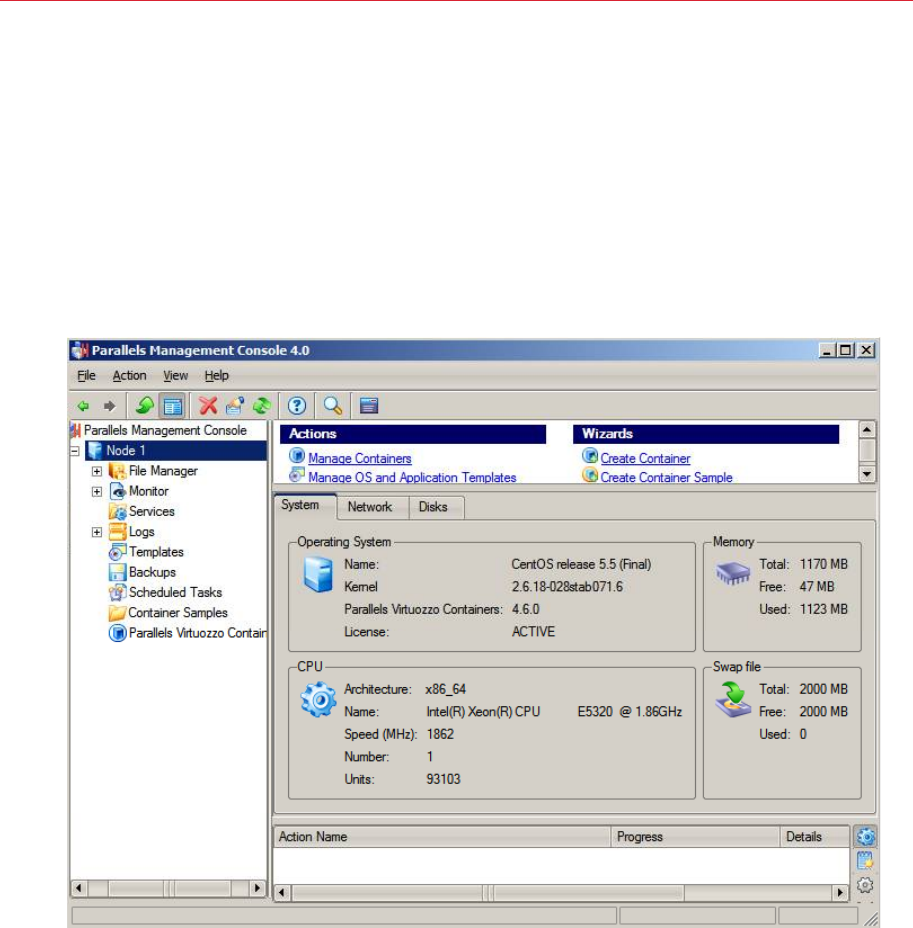
Task: Expand the Logs tree node
Action: coord(97,532)
